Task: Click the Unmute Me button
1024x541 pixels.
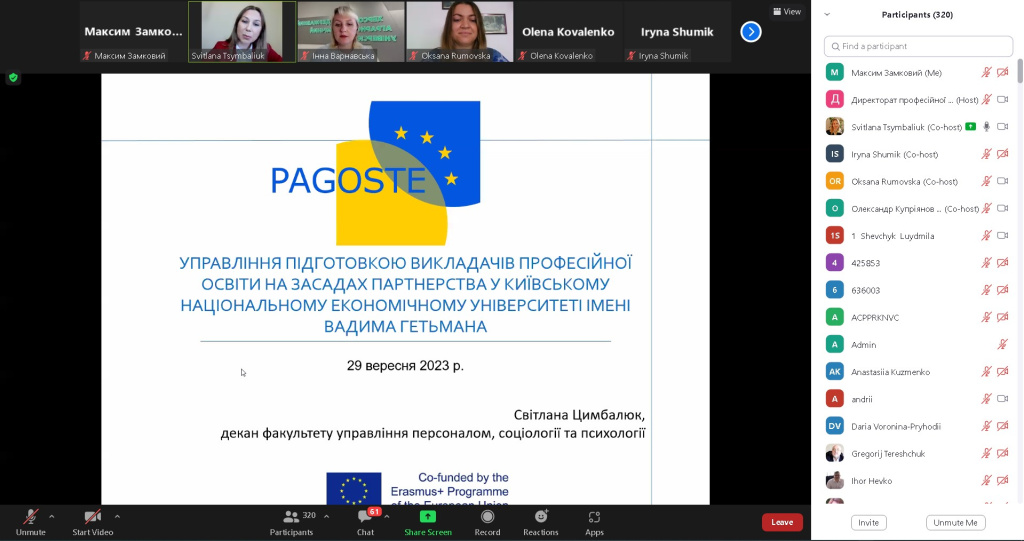Action: click(x=955, y=523)
